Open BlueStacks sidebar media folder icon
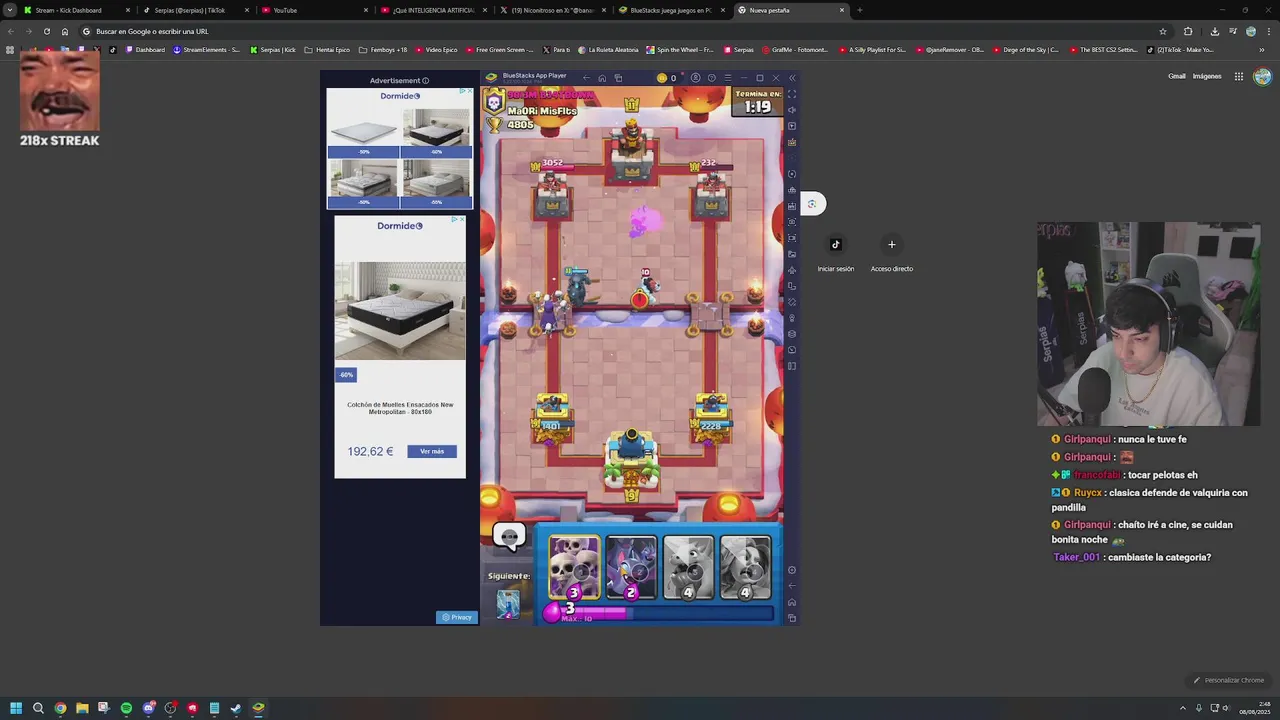The height and width of the screenshot is (720, 1280). click(792, 254)
